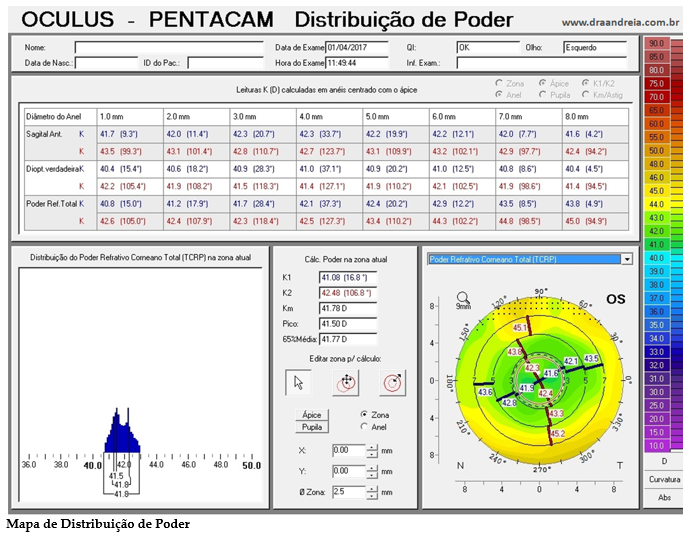Viewport: 685px width, 534px height.
Task: Click the D unit button under color scale
Action: coord(664,461)
